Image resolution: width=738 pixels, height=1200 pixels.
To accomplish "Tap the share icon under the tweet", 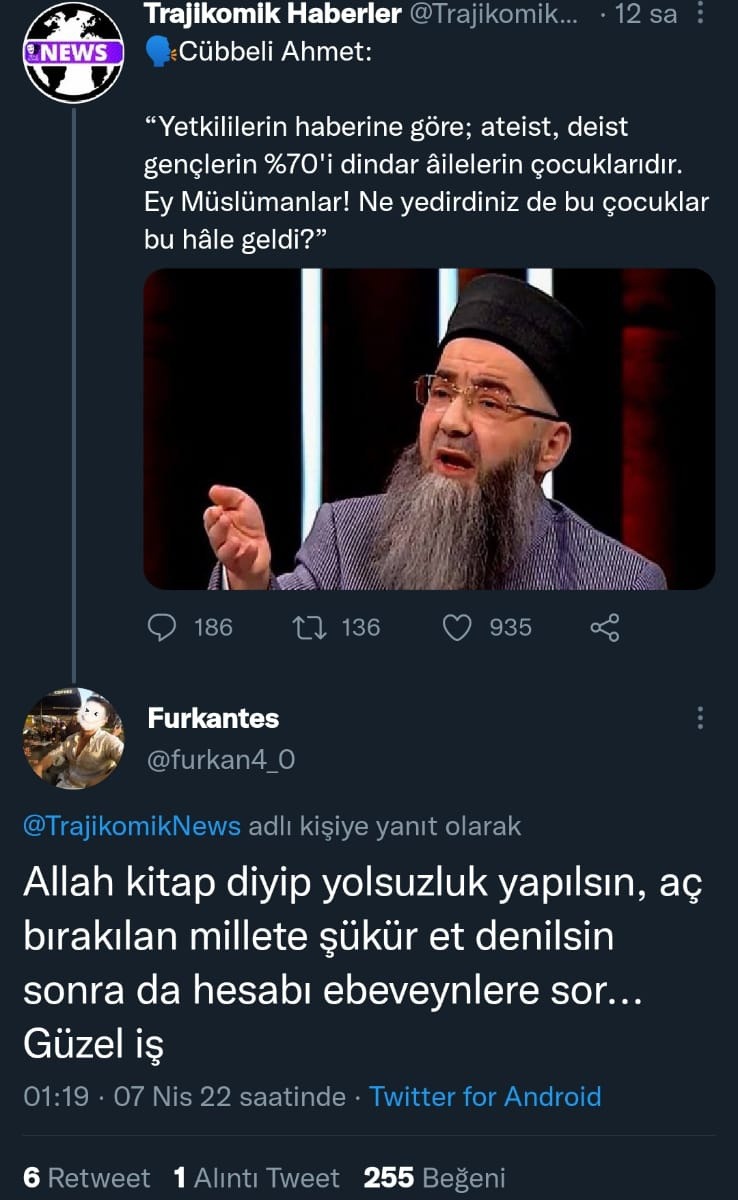I will click(605, 627).
